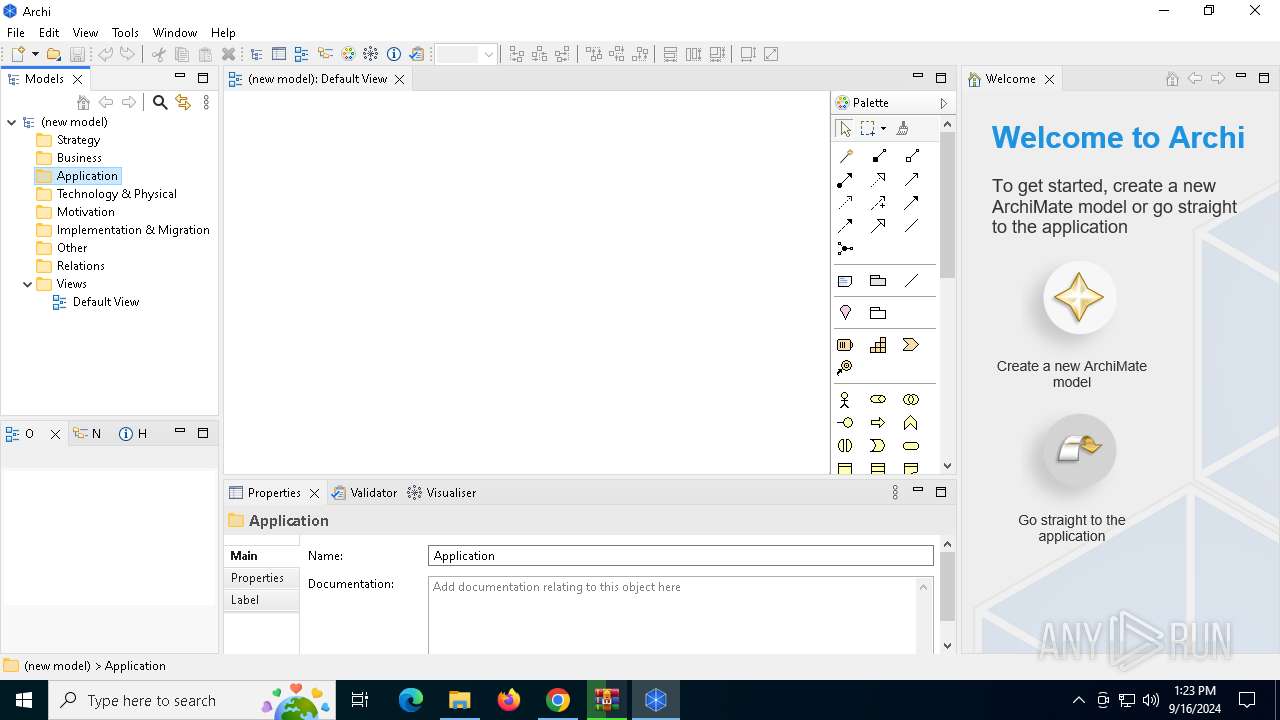Image resolution: width=1280 pixels, height=720 pixels.
Task: Switch to the Validator tab
Action: coord(365,492)
